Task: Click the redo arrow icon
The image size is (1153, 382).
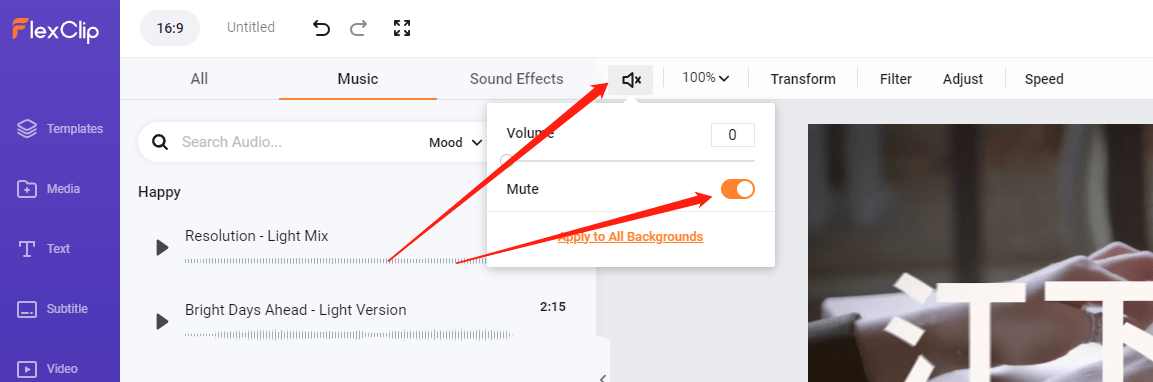Action: pos(358,29)
